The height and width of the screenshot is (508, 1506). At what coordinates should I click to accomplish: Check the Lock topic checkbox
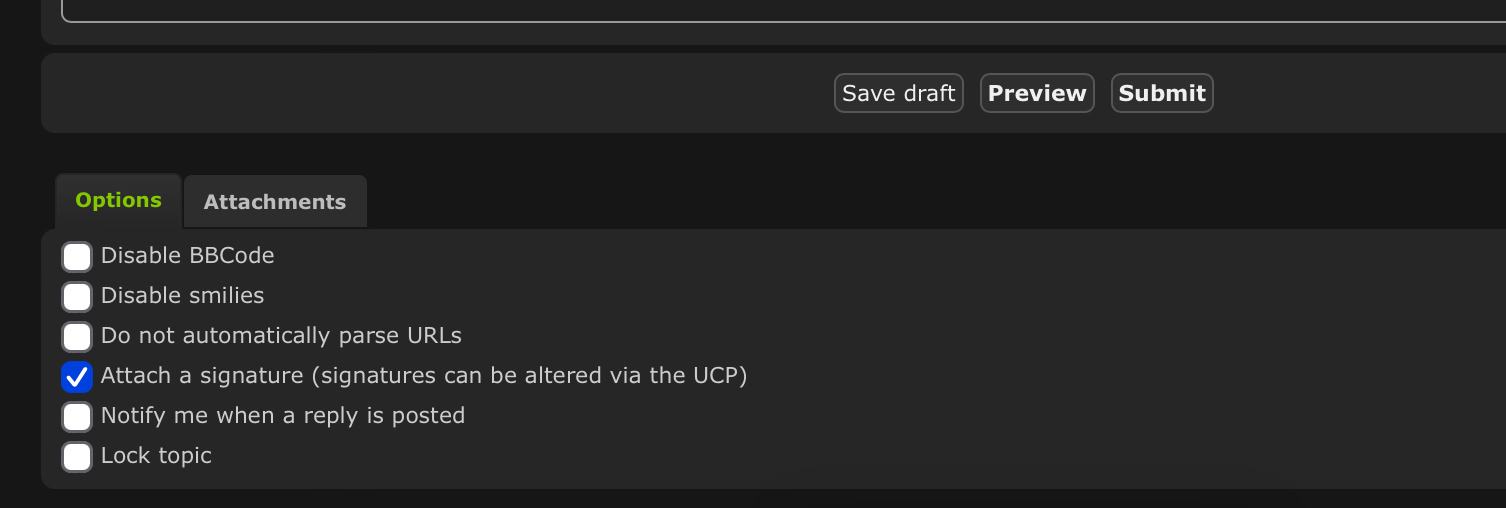[x=77, y=457]
